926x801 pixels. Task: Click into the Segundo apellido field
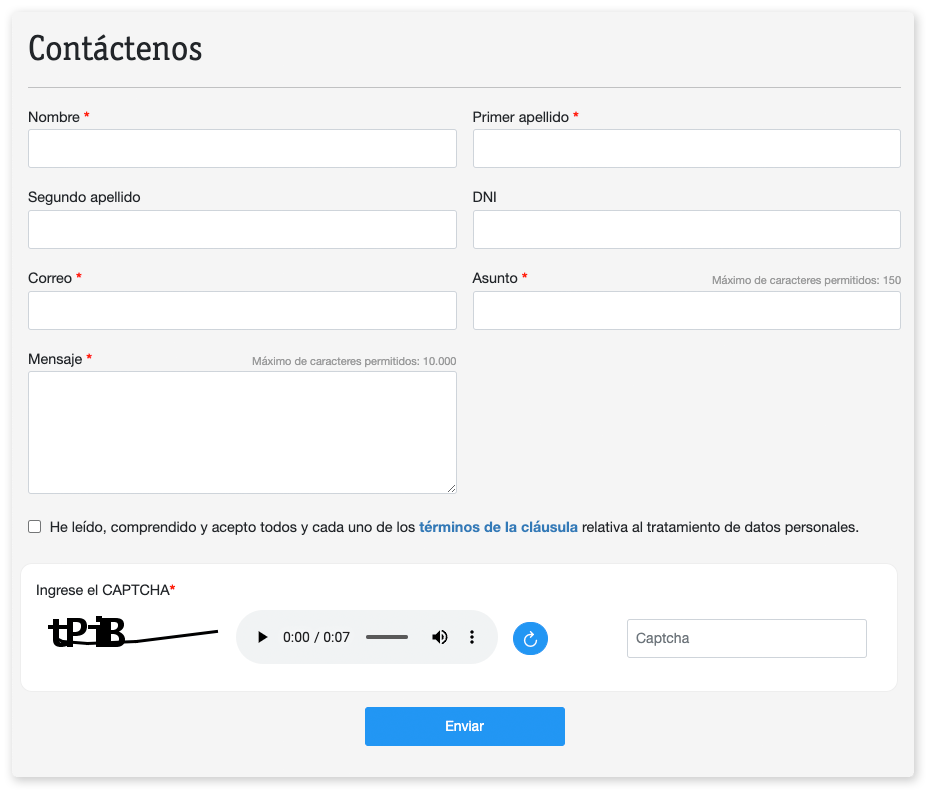pyautogui.click(x=242, y=229)
